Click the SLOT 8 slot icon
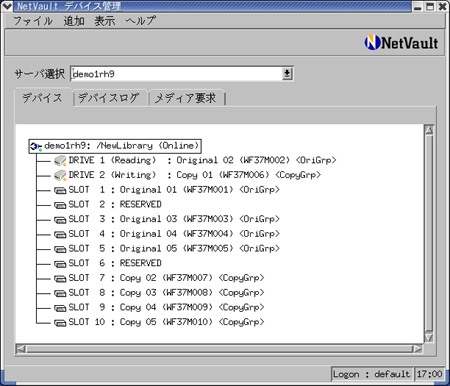Image resolution: width=450 pixels, height=386 pixels. point(60,293)
